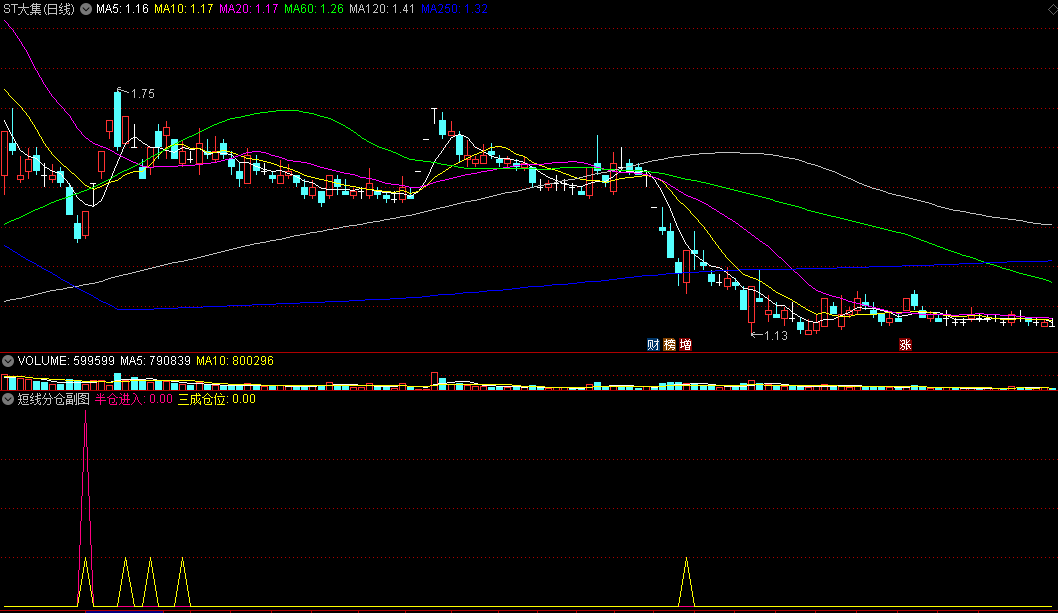Screen dimensions: 1058x613
Task: Click the 财 info marker icon
Action: pyautogui.click(x=652, y=345)
